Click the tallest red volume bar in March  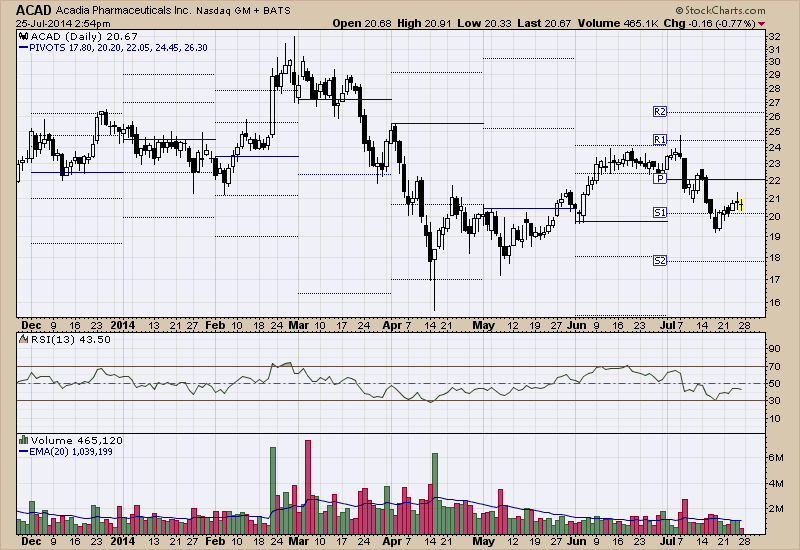pyautogui.click(x=308, y=487)
